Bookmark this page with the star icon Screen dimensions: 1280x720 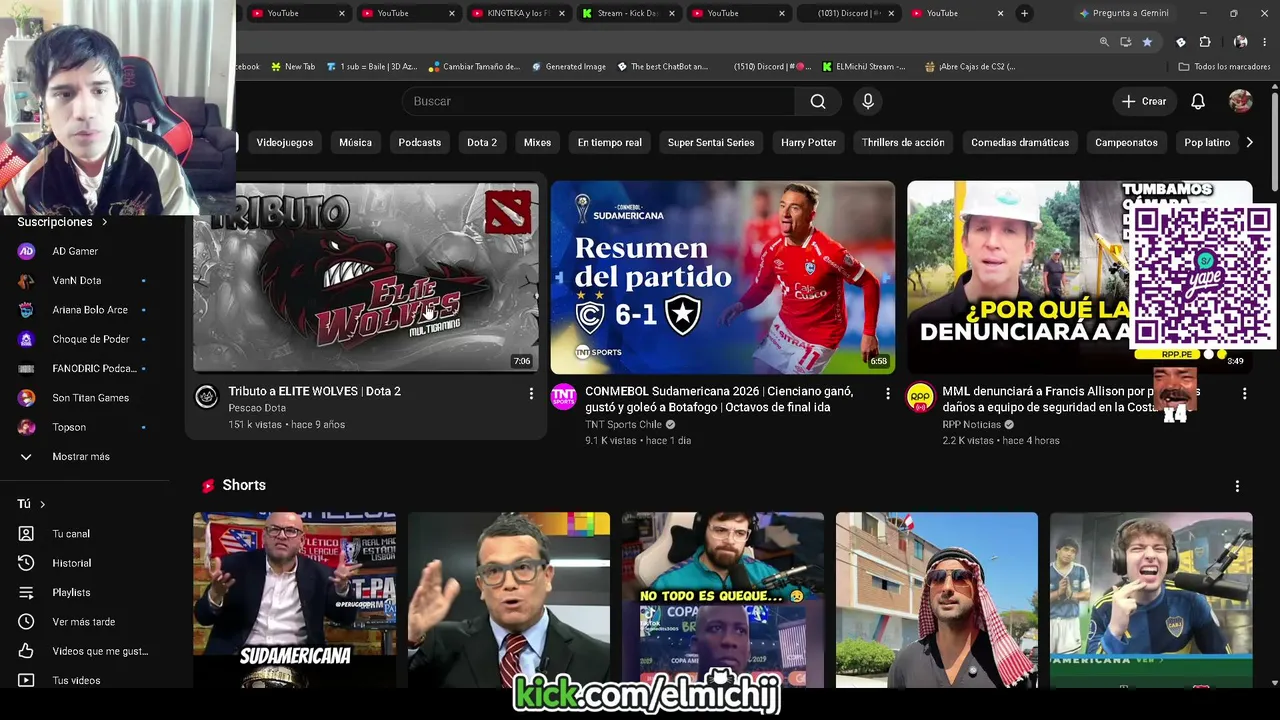click(1147, 42)
